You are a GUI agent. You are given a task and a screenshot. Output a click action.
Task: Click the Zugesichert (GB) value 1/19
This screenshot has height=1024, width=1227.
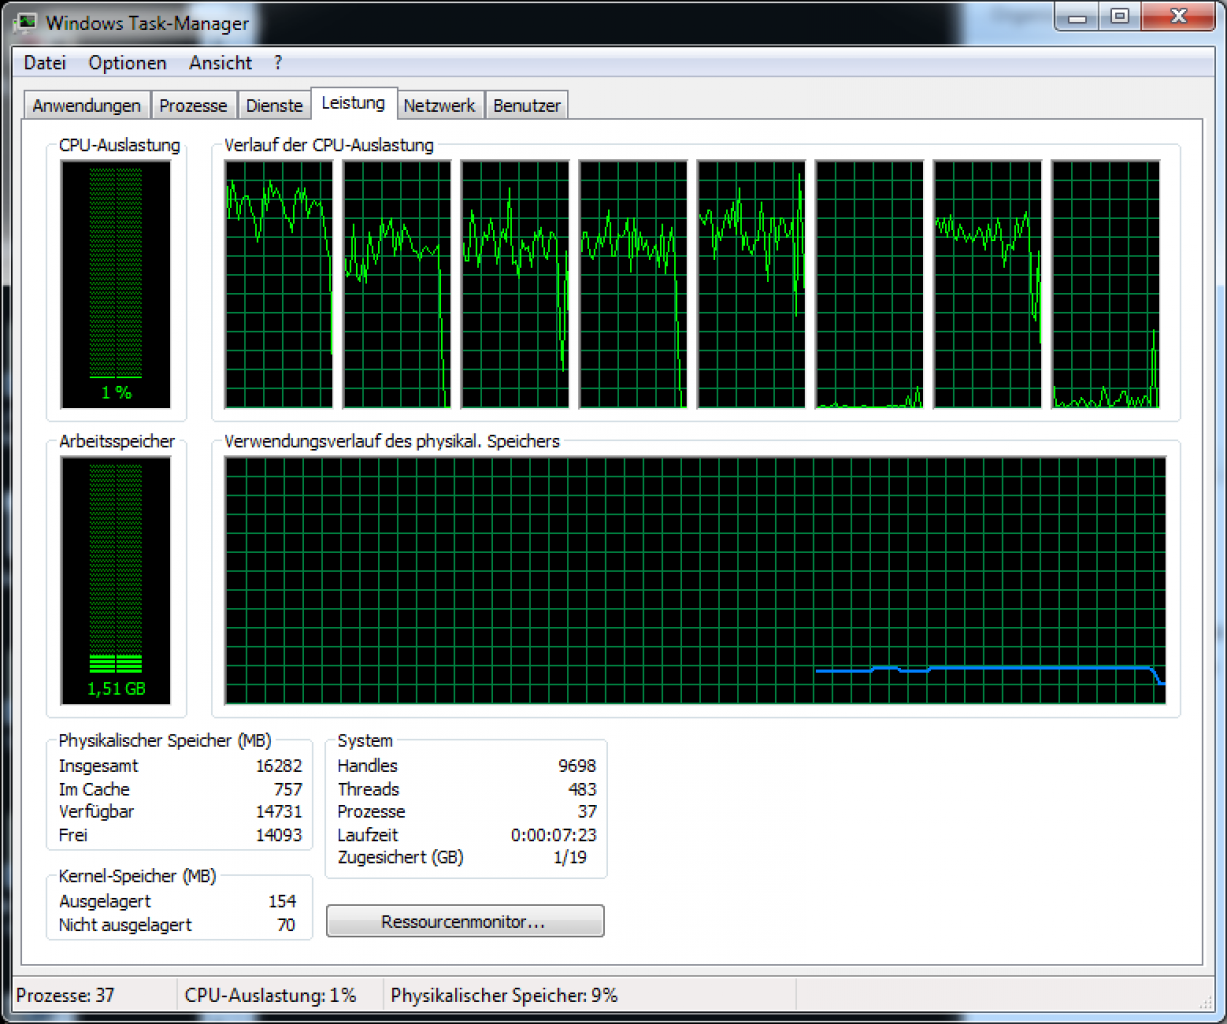click(x=570, y=858)
